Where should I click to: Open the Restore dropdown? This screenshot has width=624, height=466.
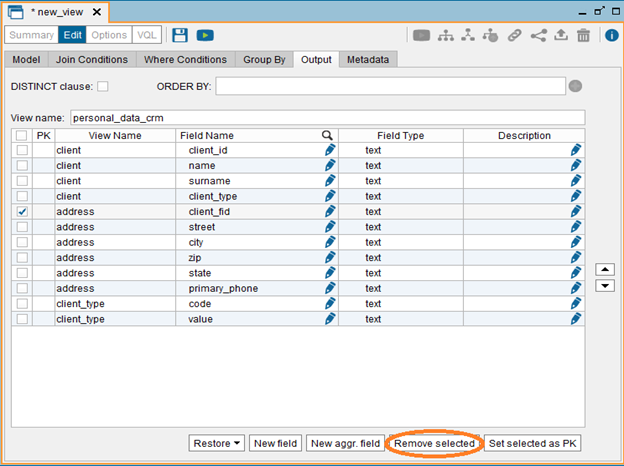[217, 443]
